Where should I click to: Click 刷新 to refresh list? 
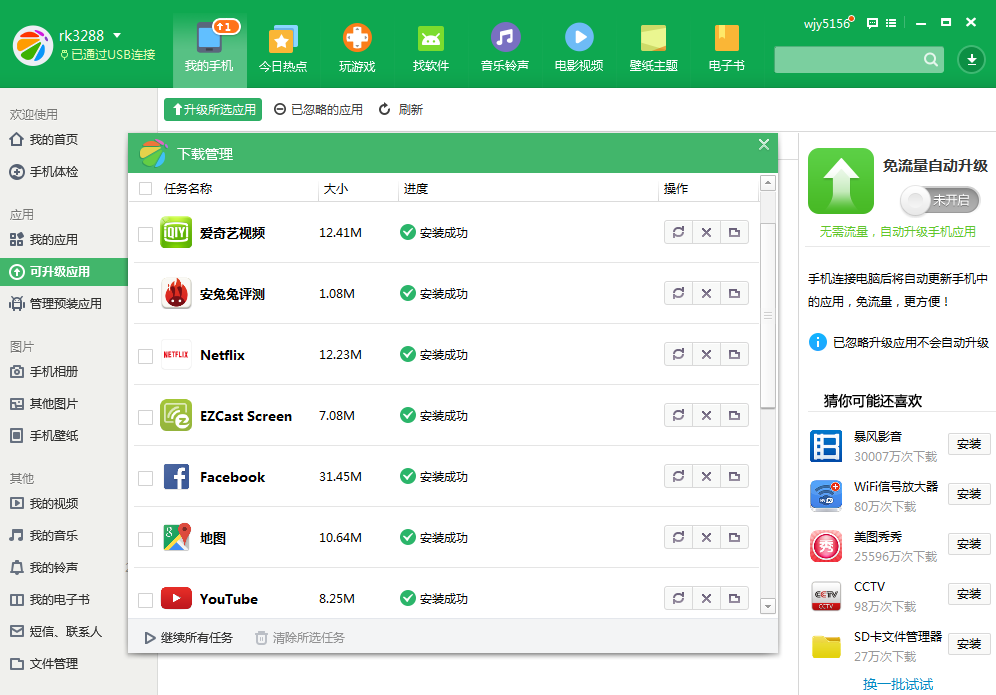click(401, 109)
